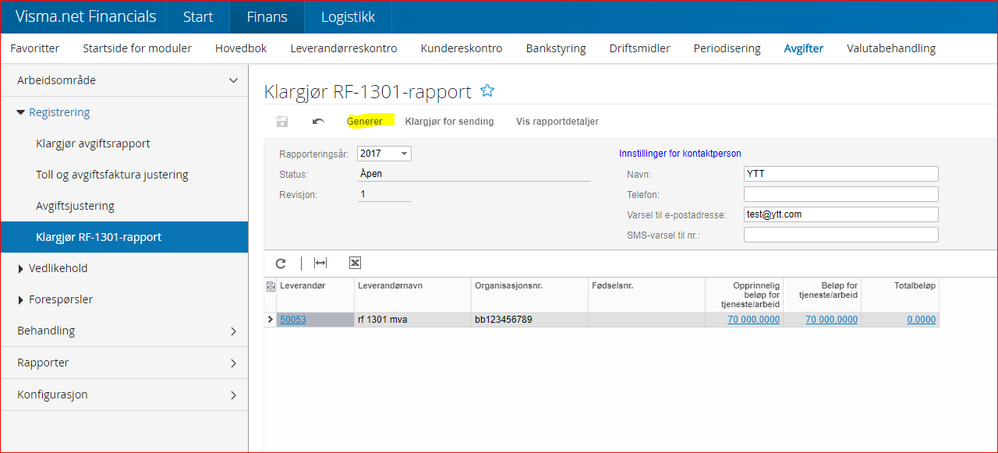This screenshot has height=453, width=998.
Task: Open Klargjør avgiftsrapport in sidebar
Action: click(x=93, y=143)
